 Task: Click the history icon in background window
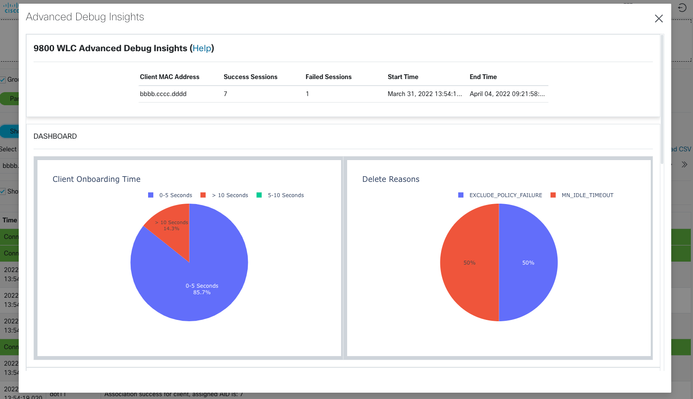click(x=682, y=8)
